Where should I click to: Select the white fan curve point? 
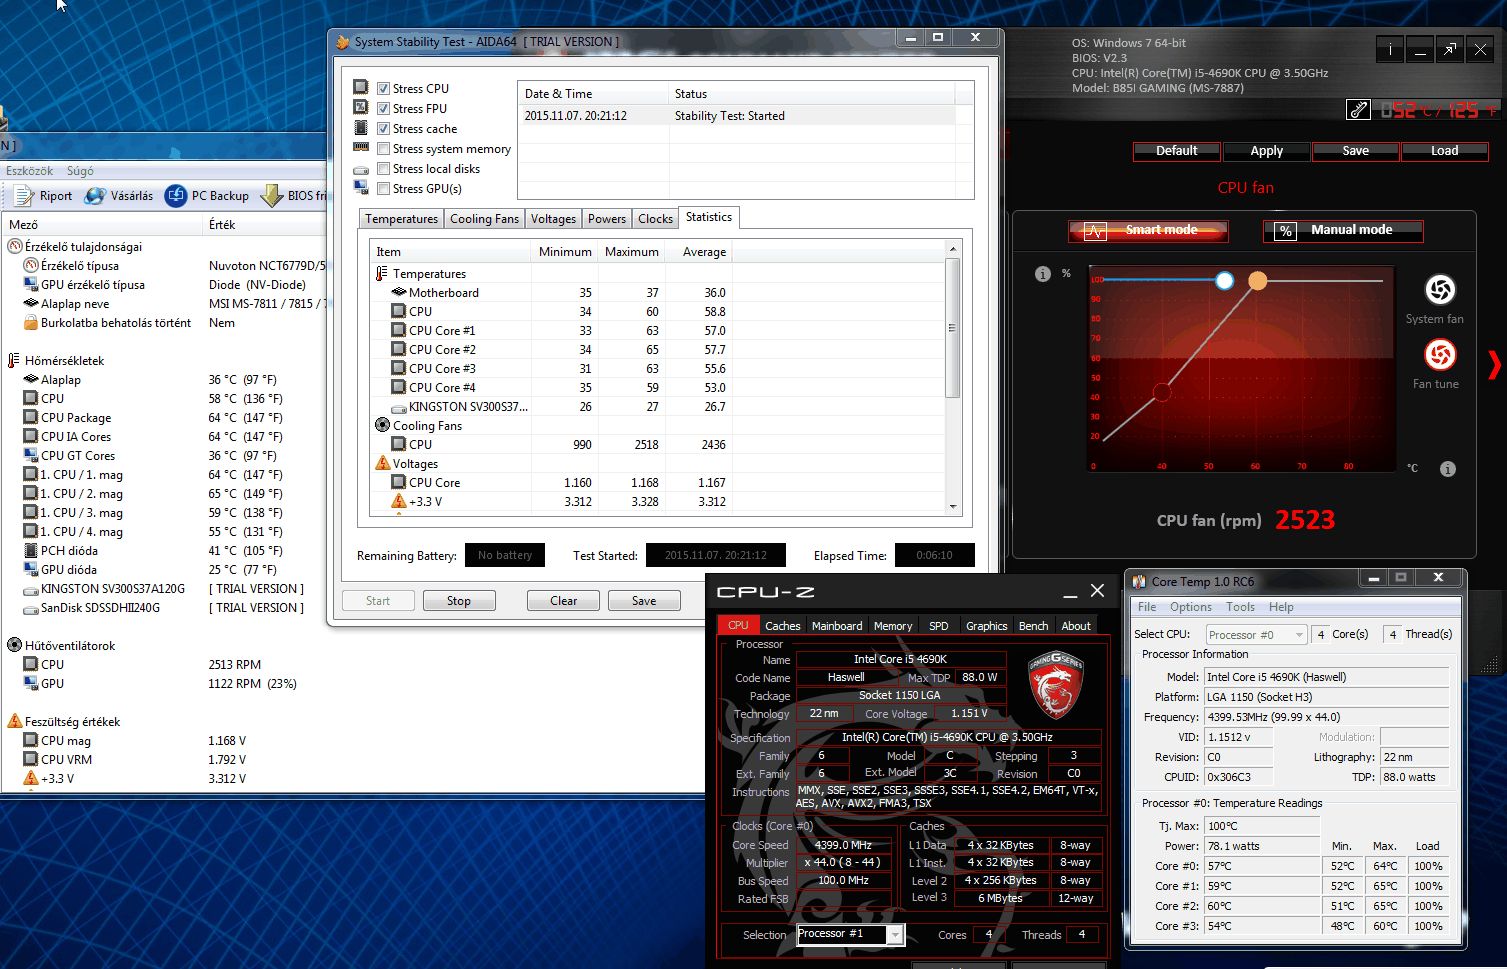pos(1224,281)
